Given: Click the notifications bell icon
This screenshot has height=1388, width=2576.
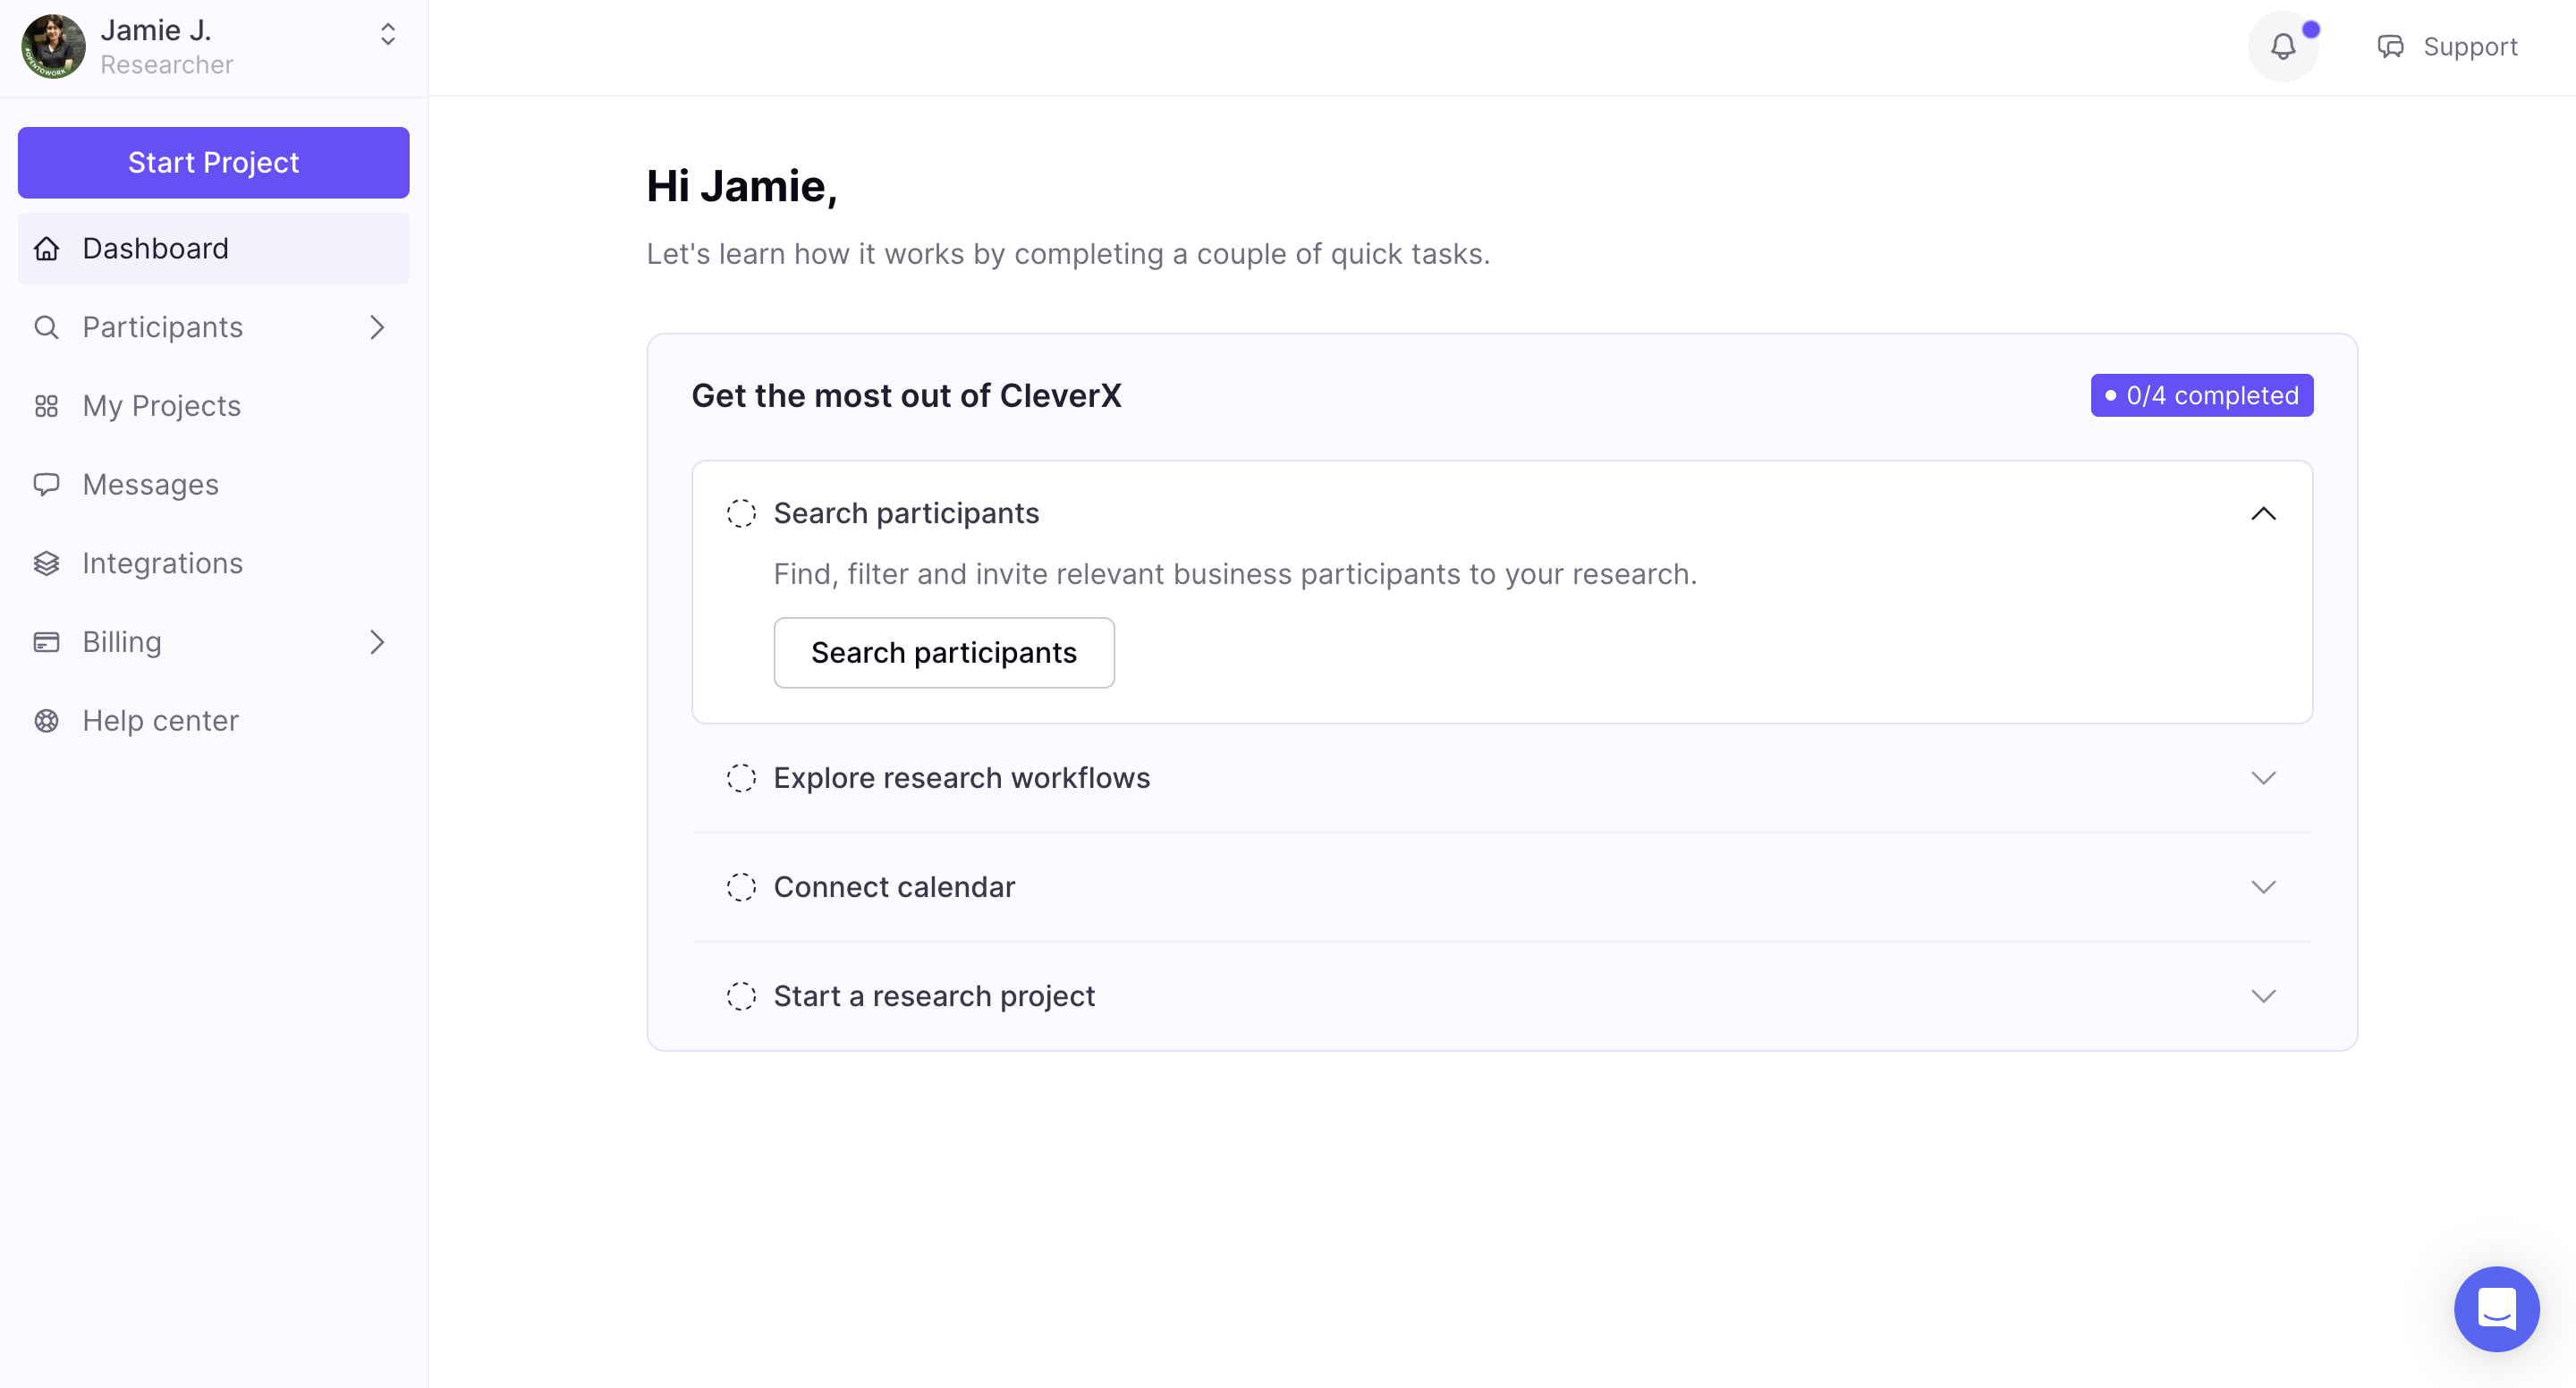Looking at the screenshot, I should pyautogui.click(x=2282, y=46).
